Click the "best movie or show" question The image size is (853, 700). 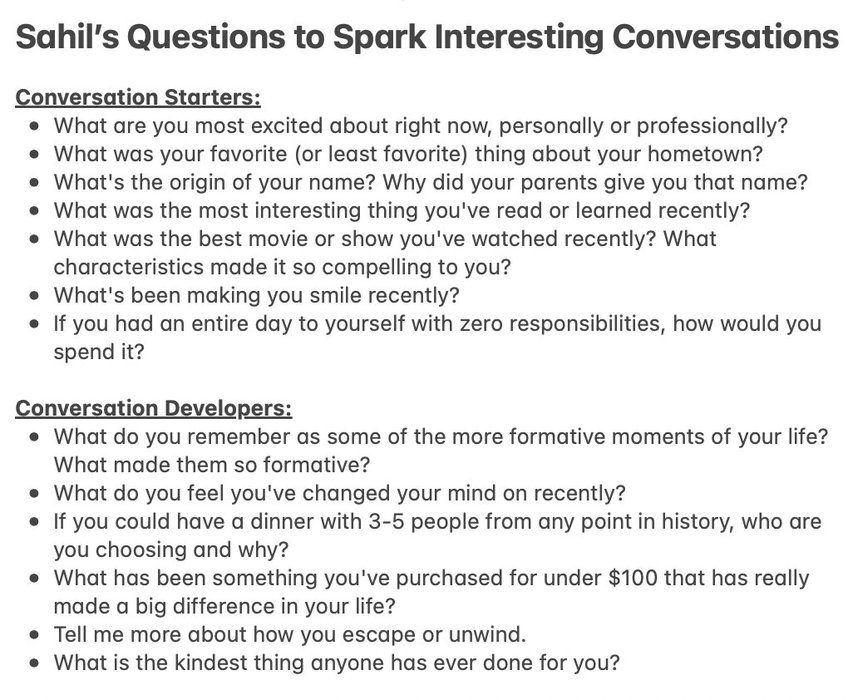tap(385, 240)
